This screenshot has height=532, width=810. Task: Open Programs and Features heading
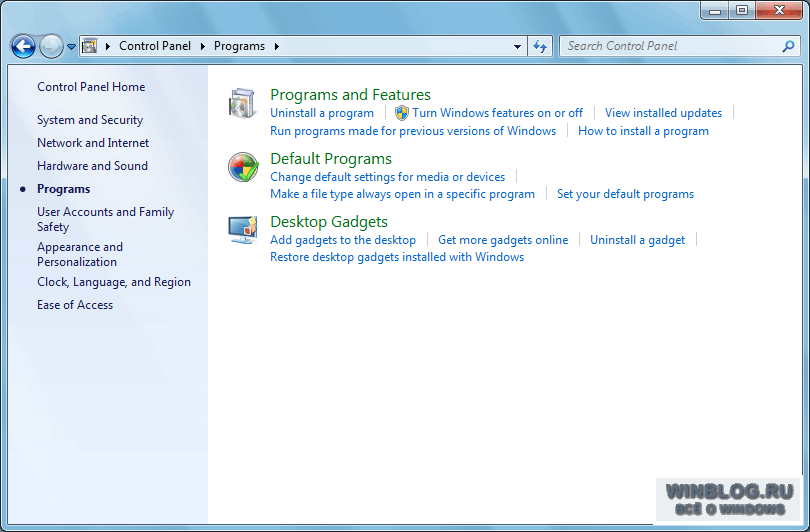point(350,95)
